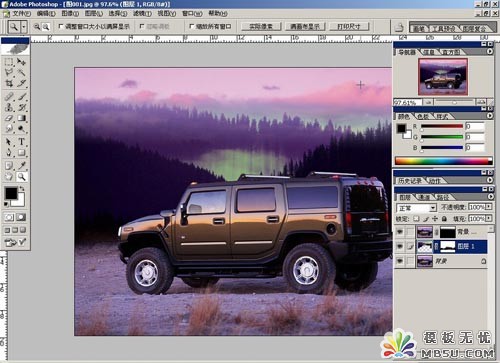
Task: Select the Hand tool
Action: [9, 177]
